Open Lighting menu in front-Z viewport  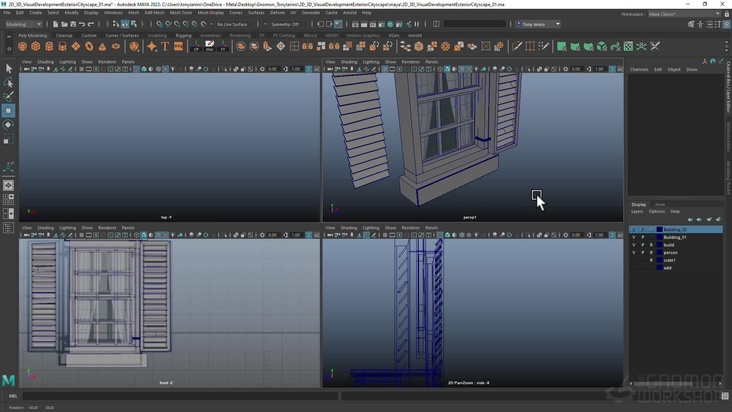[x=67, y=228]
